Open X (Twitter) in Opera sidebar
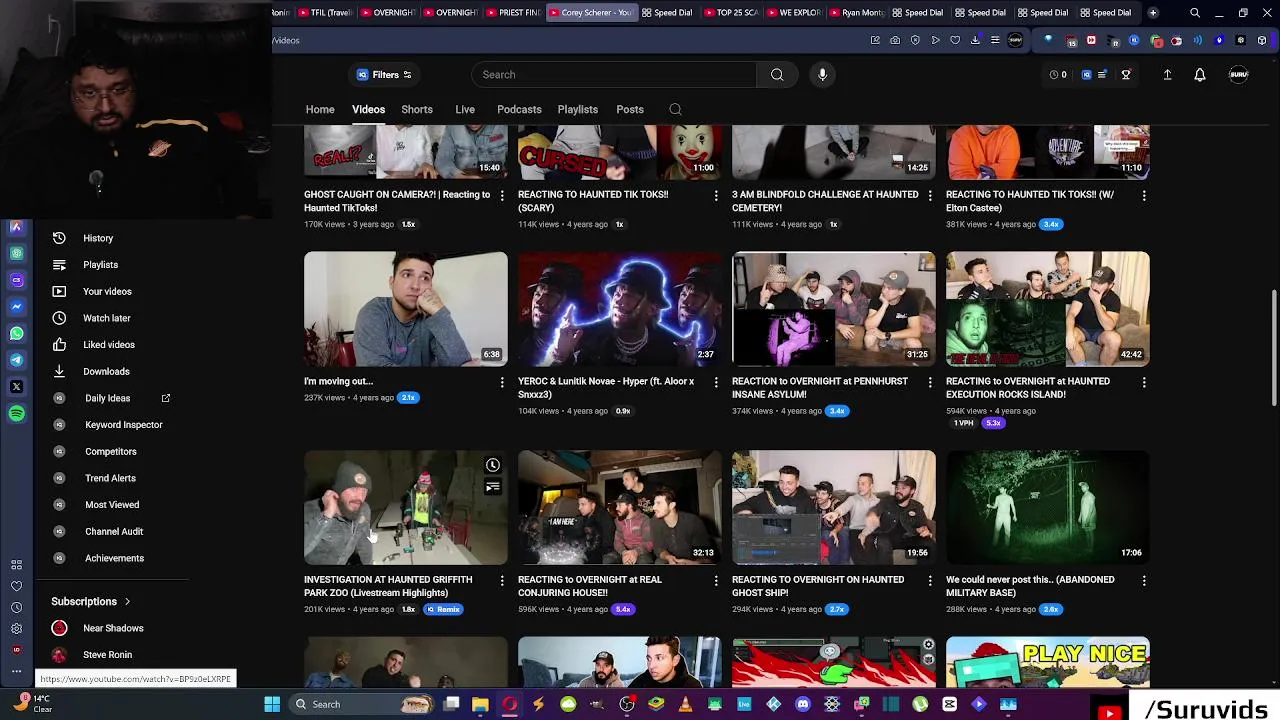Image resolution: width=1280 pixels, height=720 pixels. tap(16, 386)
